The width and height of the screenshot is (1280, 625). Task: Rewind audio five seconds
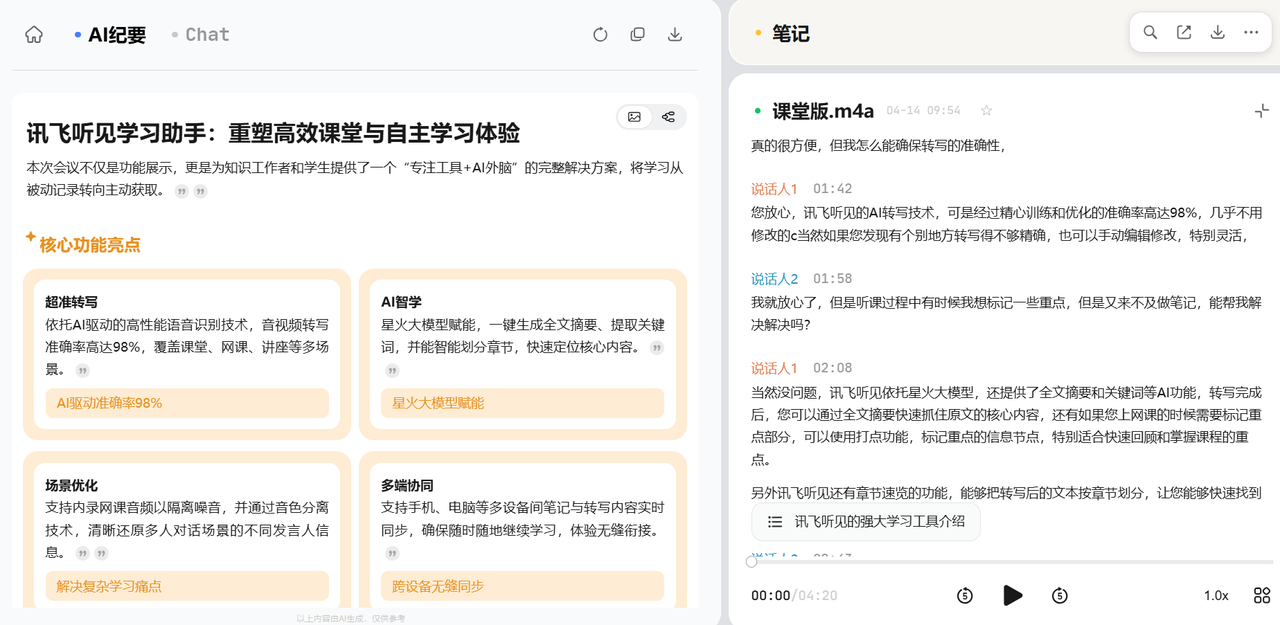(965, 596)
